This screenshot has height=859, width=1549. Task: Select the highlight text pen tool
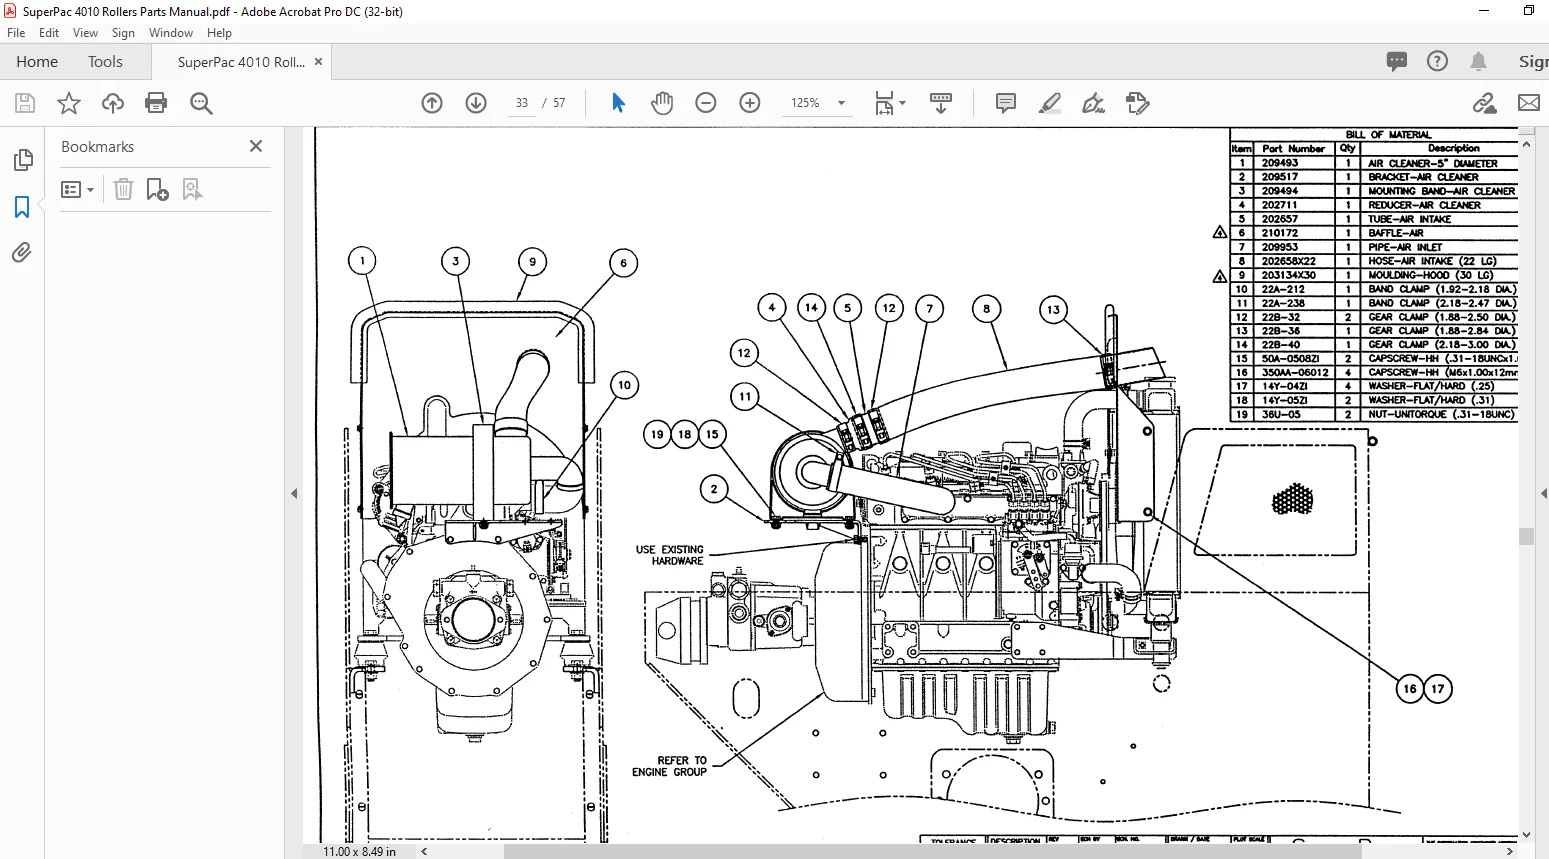[x=1050, y=103]
